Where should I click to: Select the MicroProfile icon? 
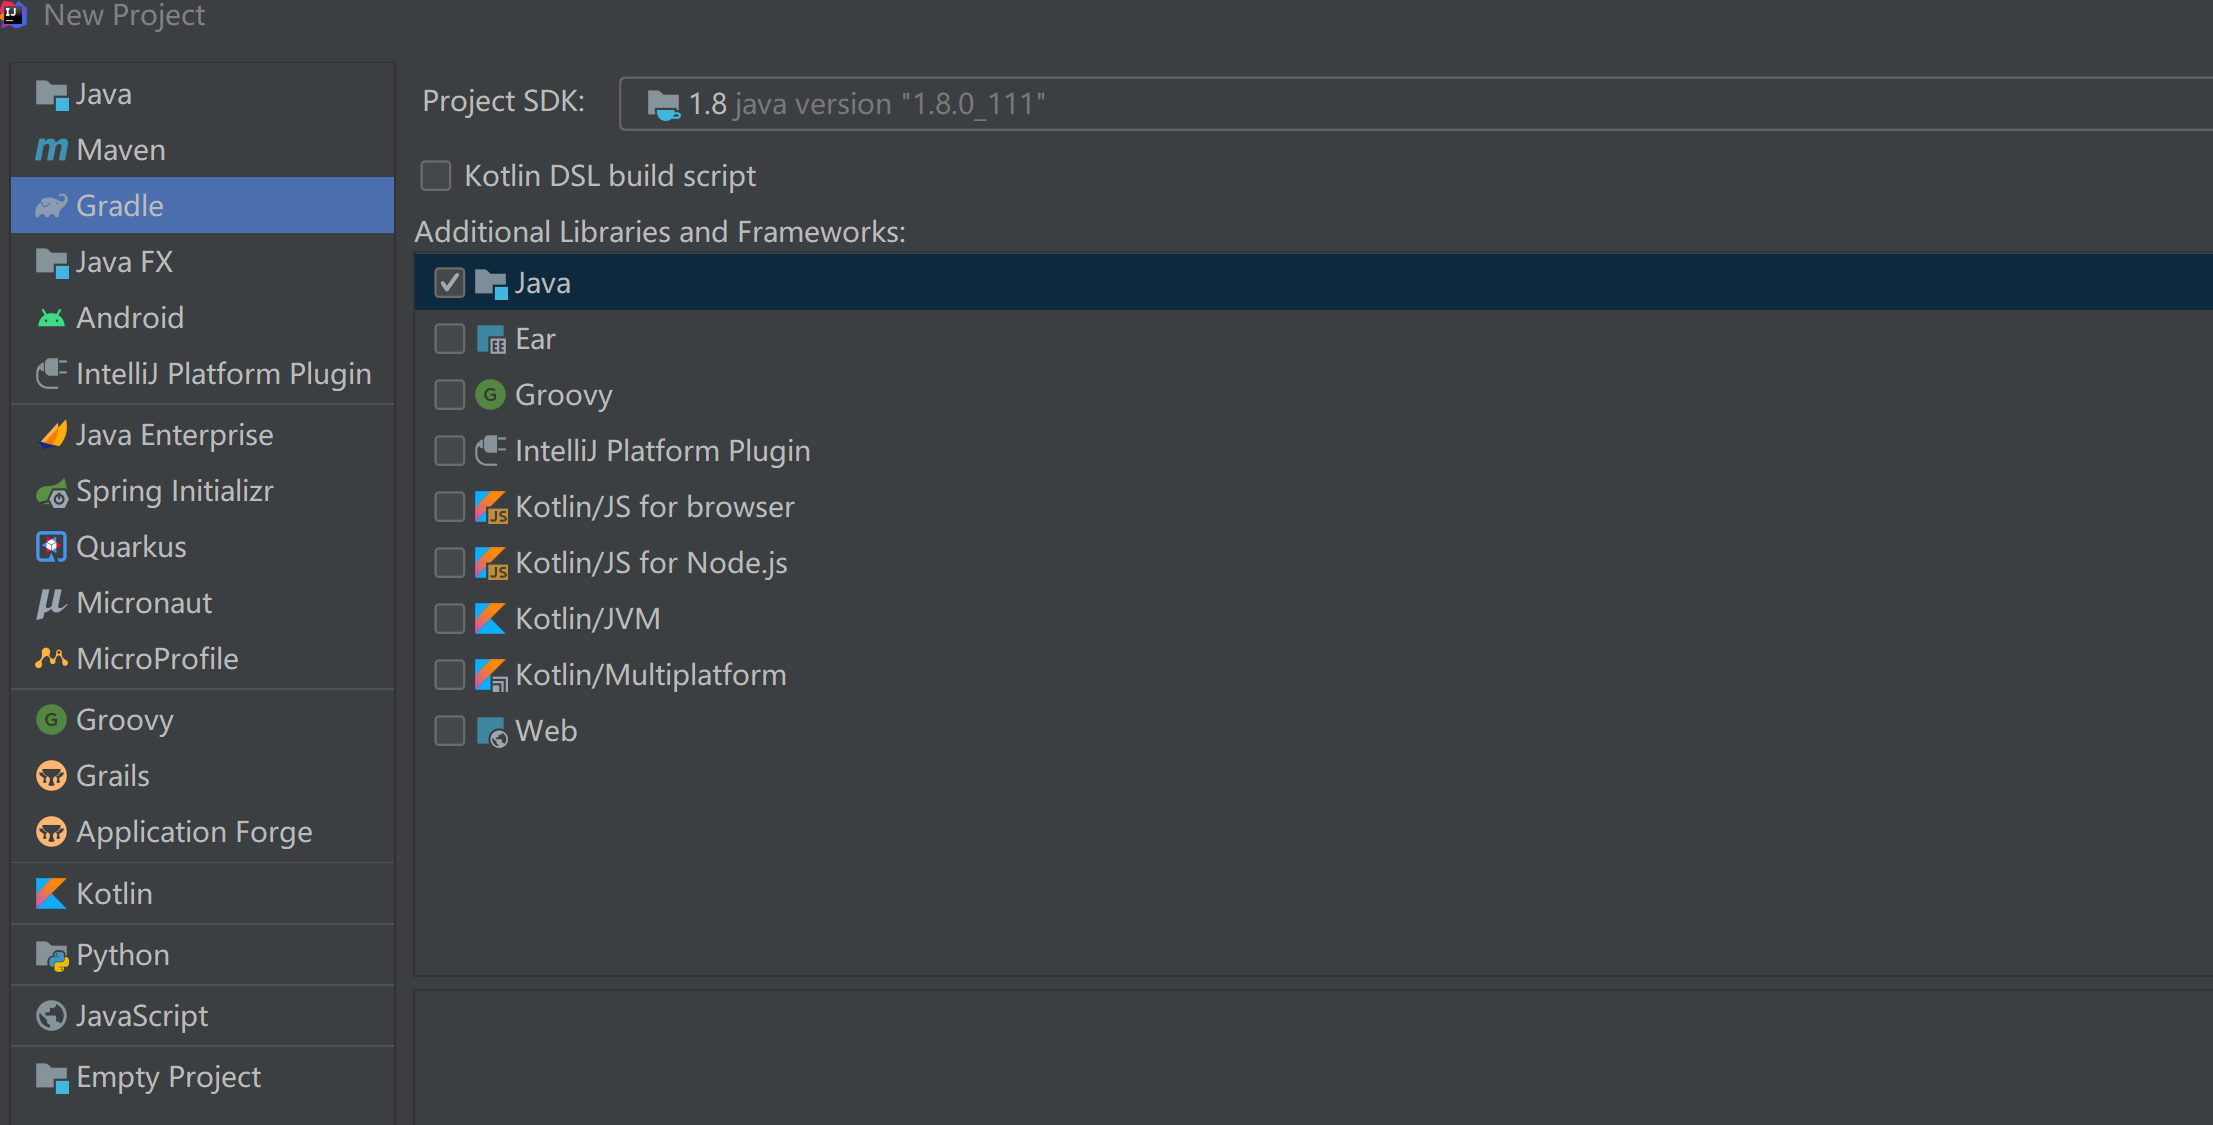[51, 659]
